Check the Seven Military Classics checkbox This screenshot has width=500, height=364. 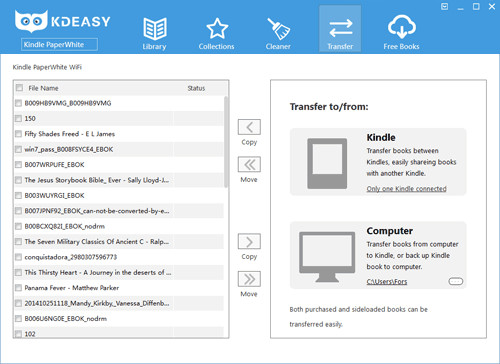click(x=18, y=241)
